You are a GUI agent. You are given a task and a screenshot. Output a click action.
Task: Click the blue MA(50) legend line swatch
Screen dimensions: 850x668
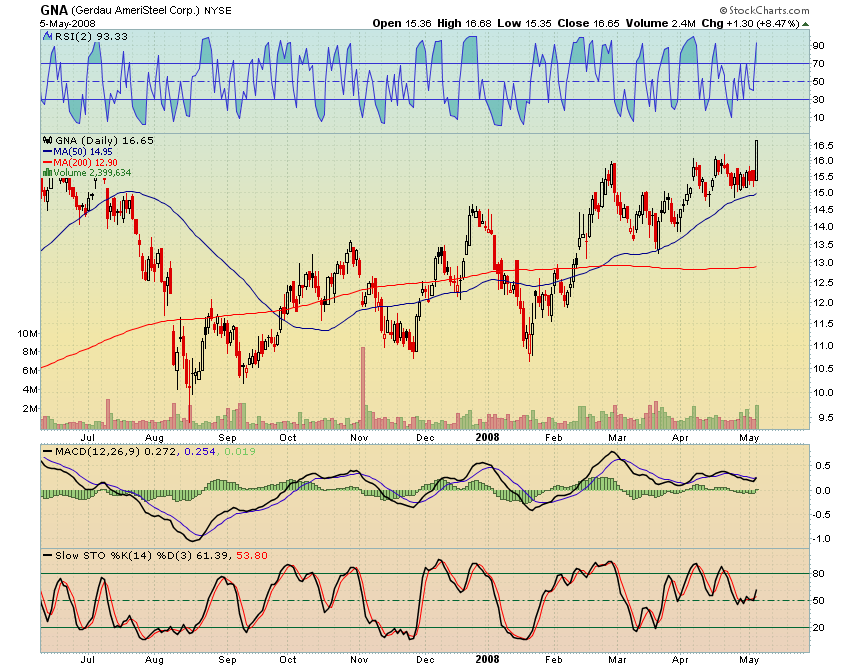pyautogui.click(x=47, y=152)
